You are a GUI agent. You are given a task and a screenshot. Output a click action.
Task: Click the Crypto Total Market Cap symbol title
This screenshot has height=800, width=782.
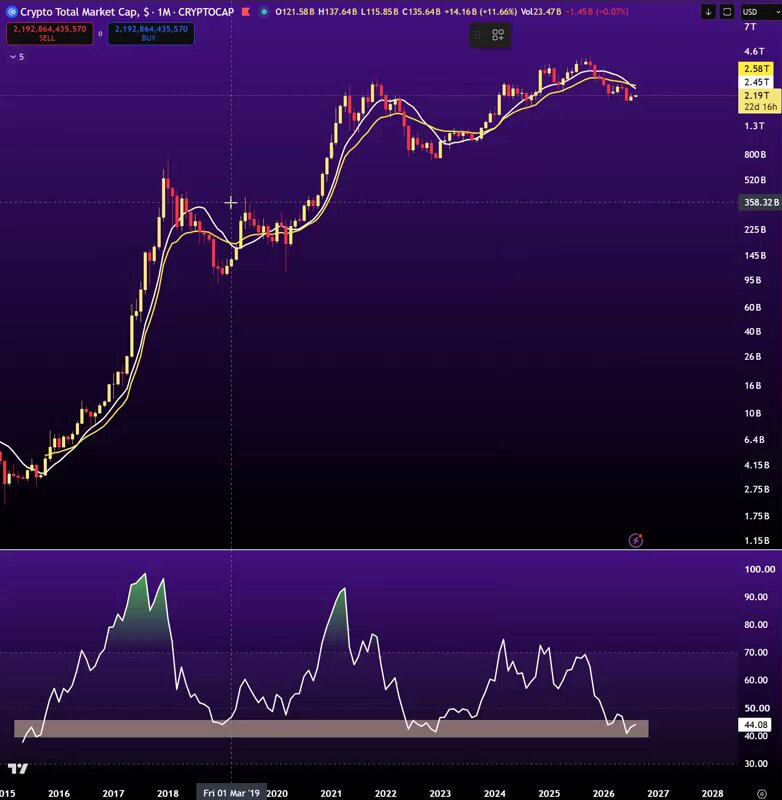79,12
